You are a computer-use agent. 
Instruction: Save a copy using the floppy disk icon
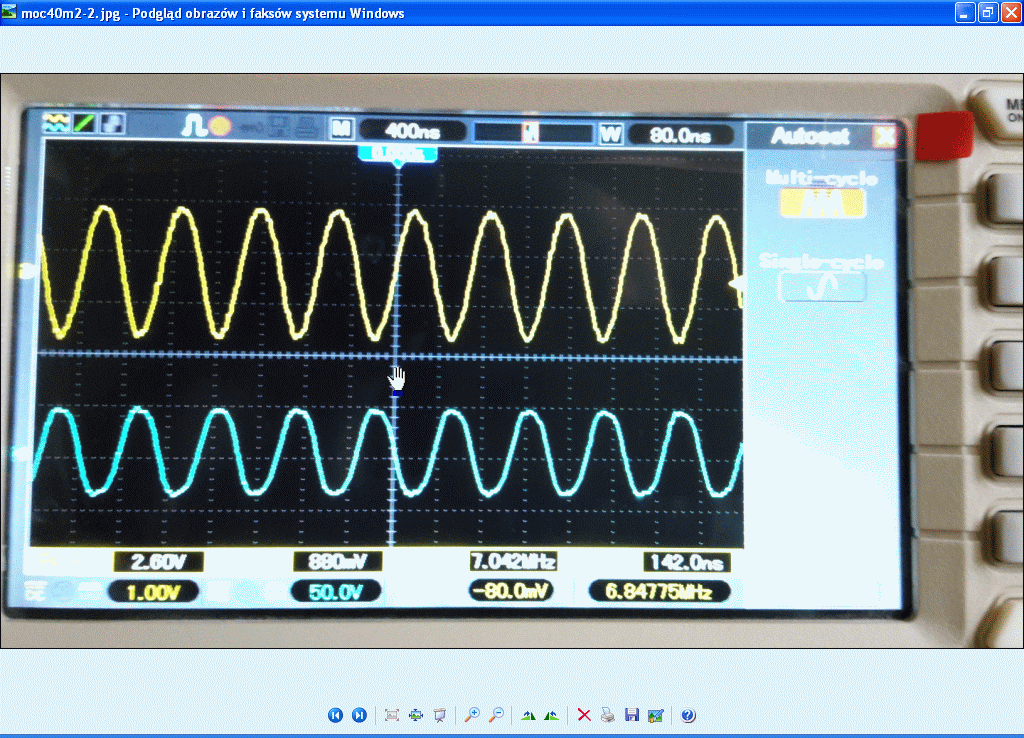[x=632, y=715]
